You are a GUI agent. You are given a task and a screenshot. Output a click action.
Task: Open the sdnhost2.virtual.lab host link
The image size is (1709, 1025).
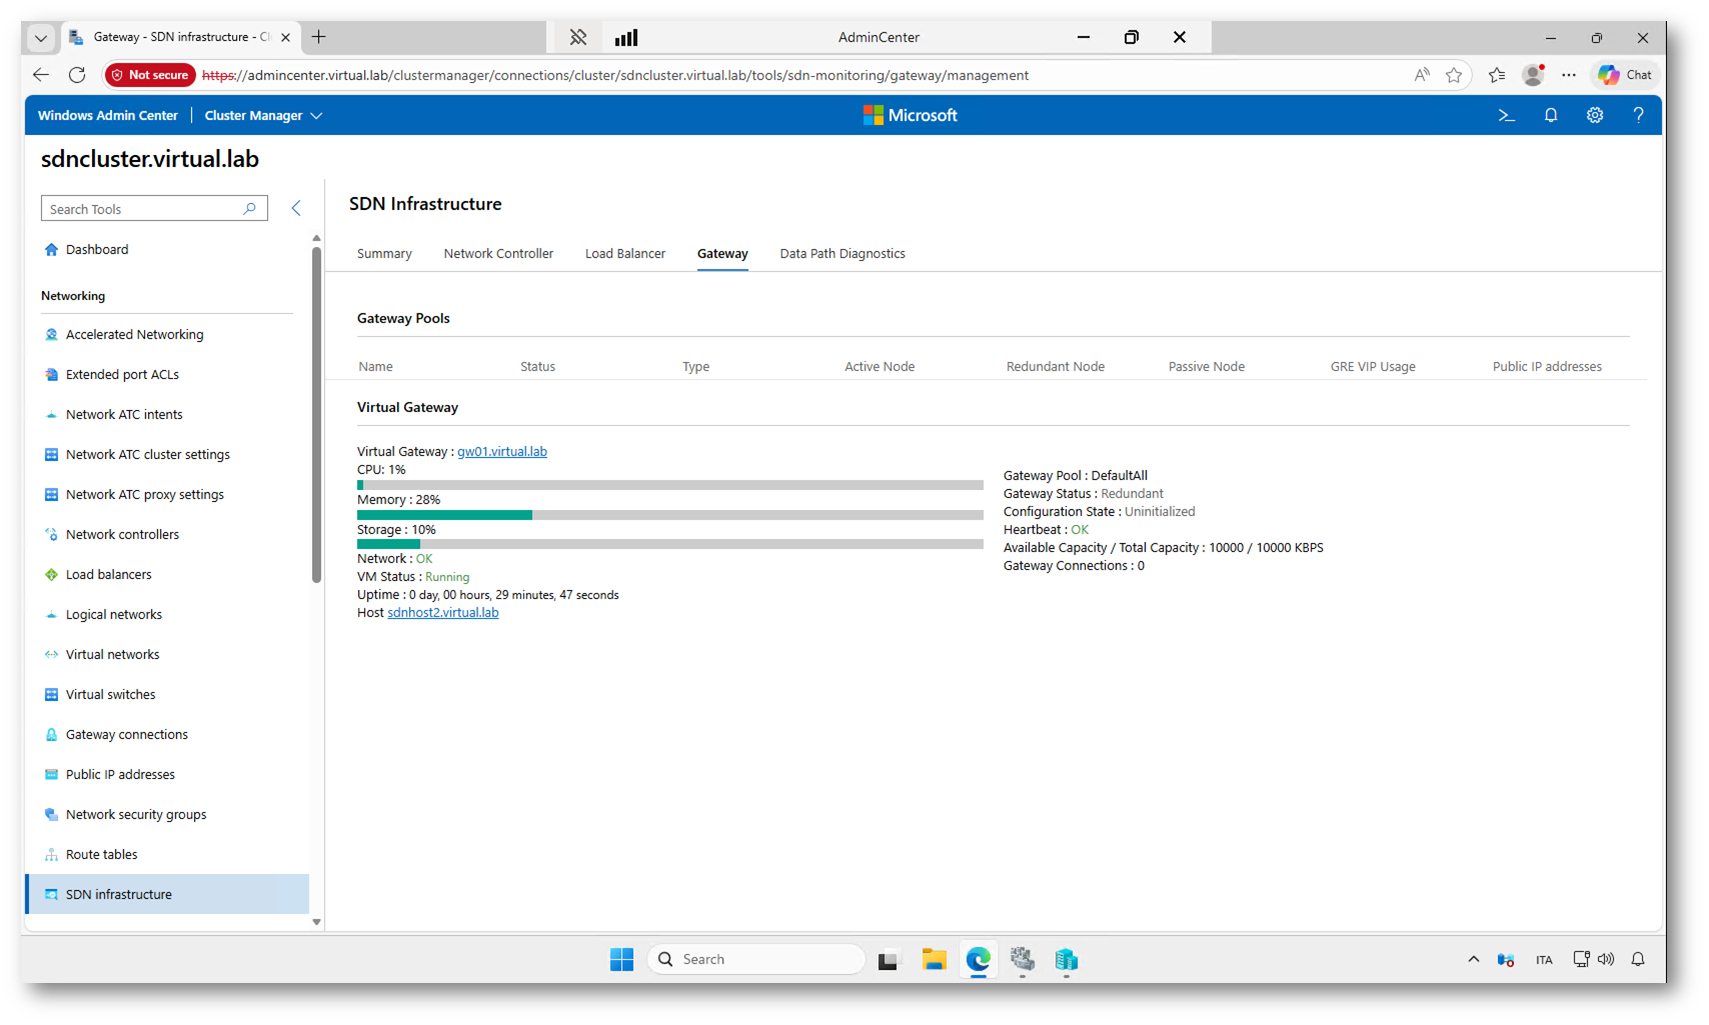click(443, 613)
